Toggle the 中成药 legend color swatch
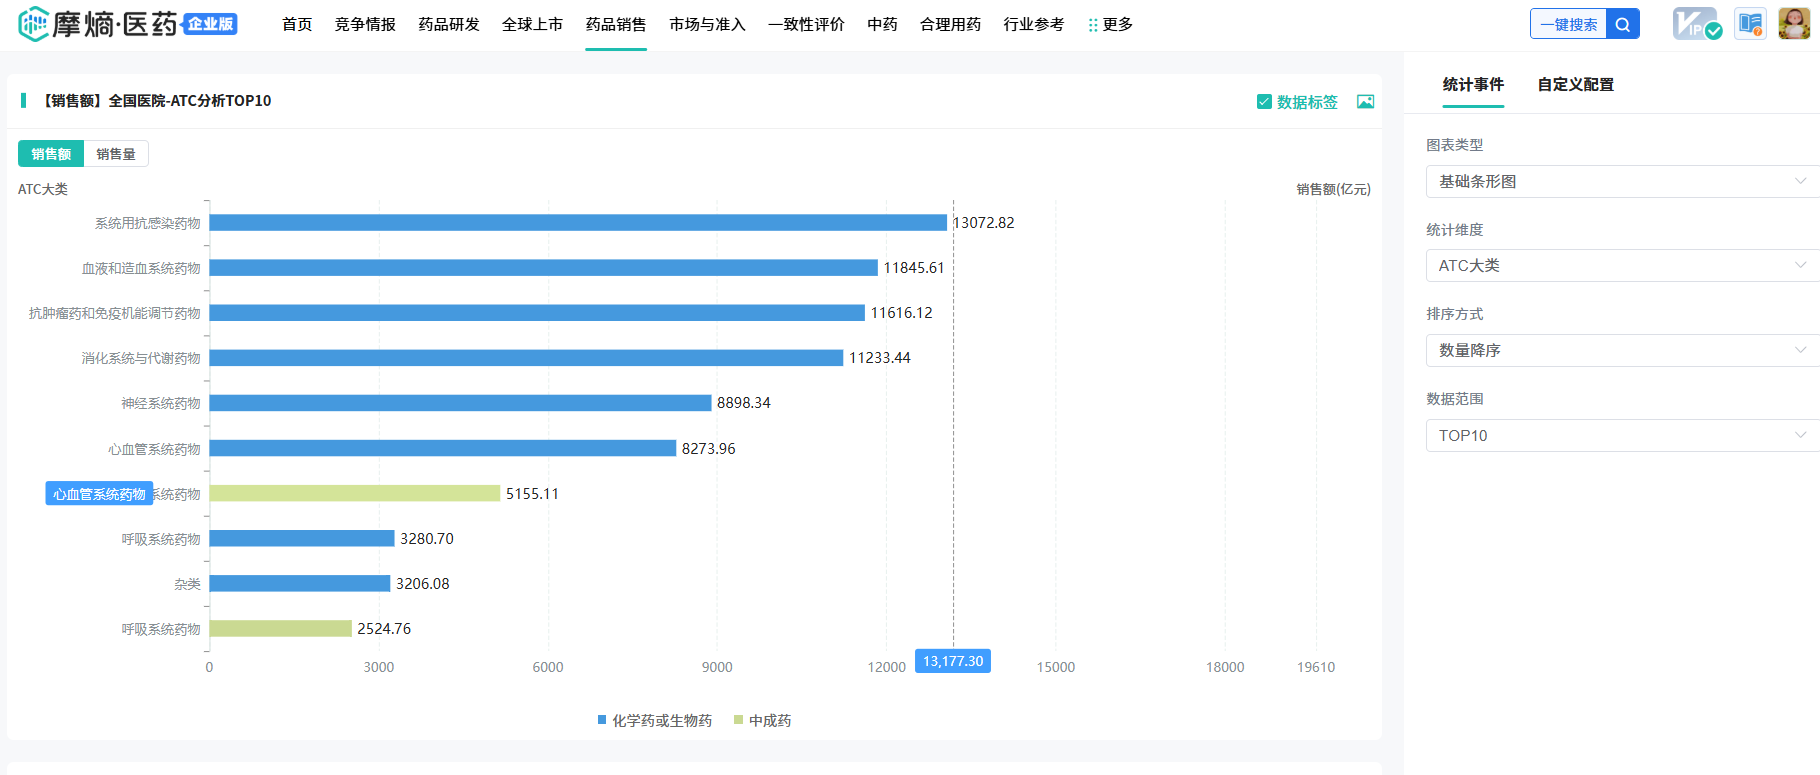Viewport: 1820px width, 775px height. coord(739,720)
